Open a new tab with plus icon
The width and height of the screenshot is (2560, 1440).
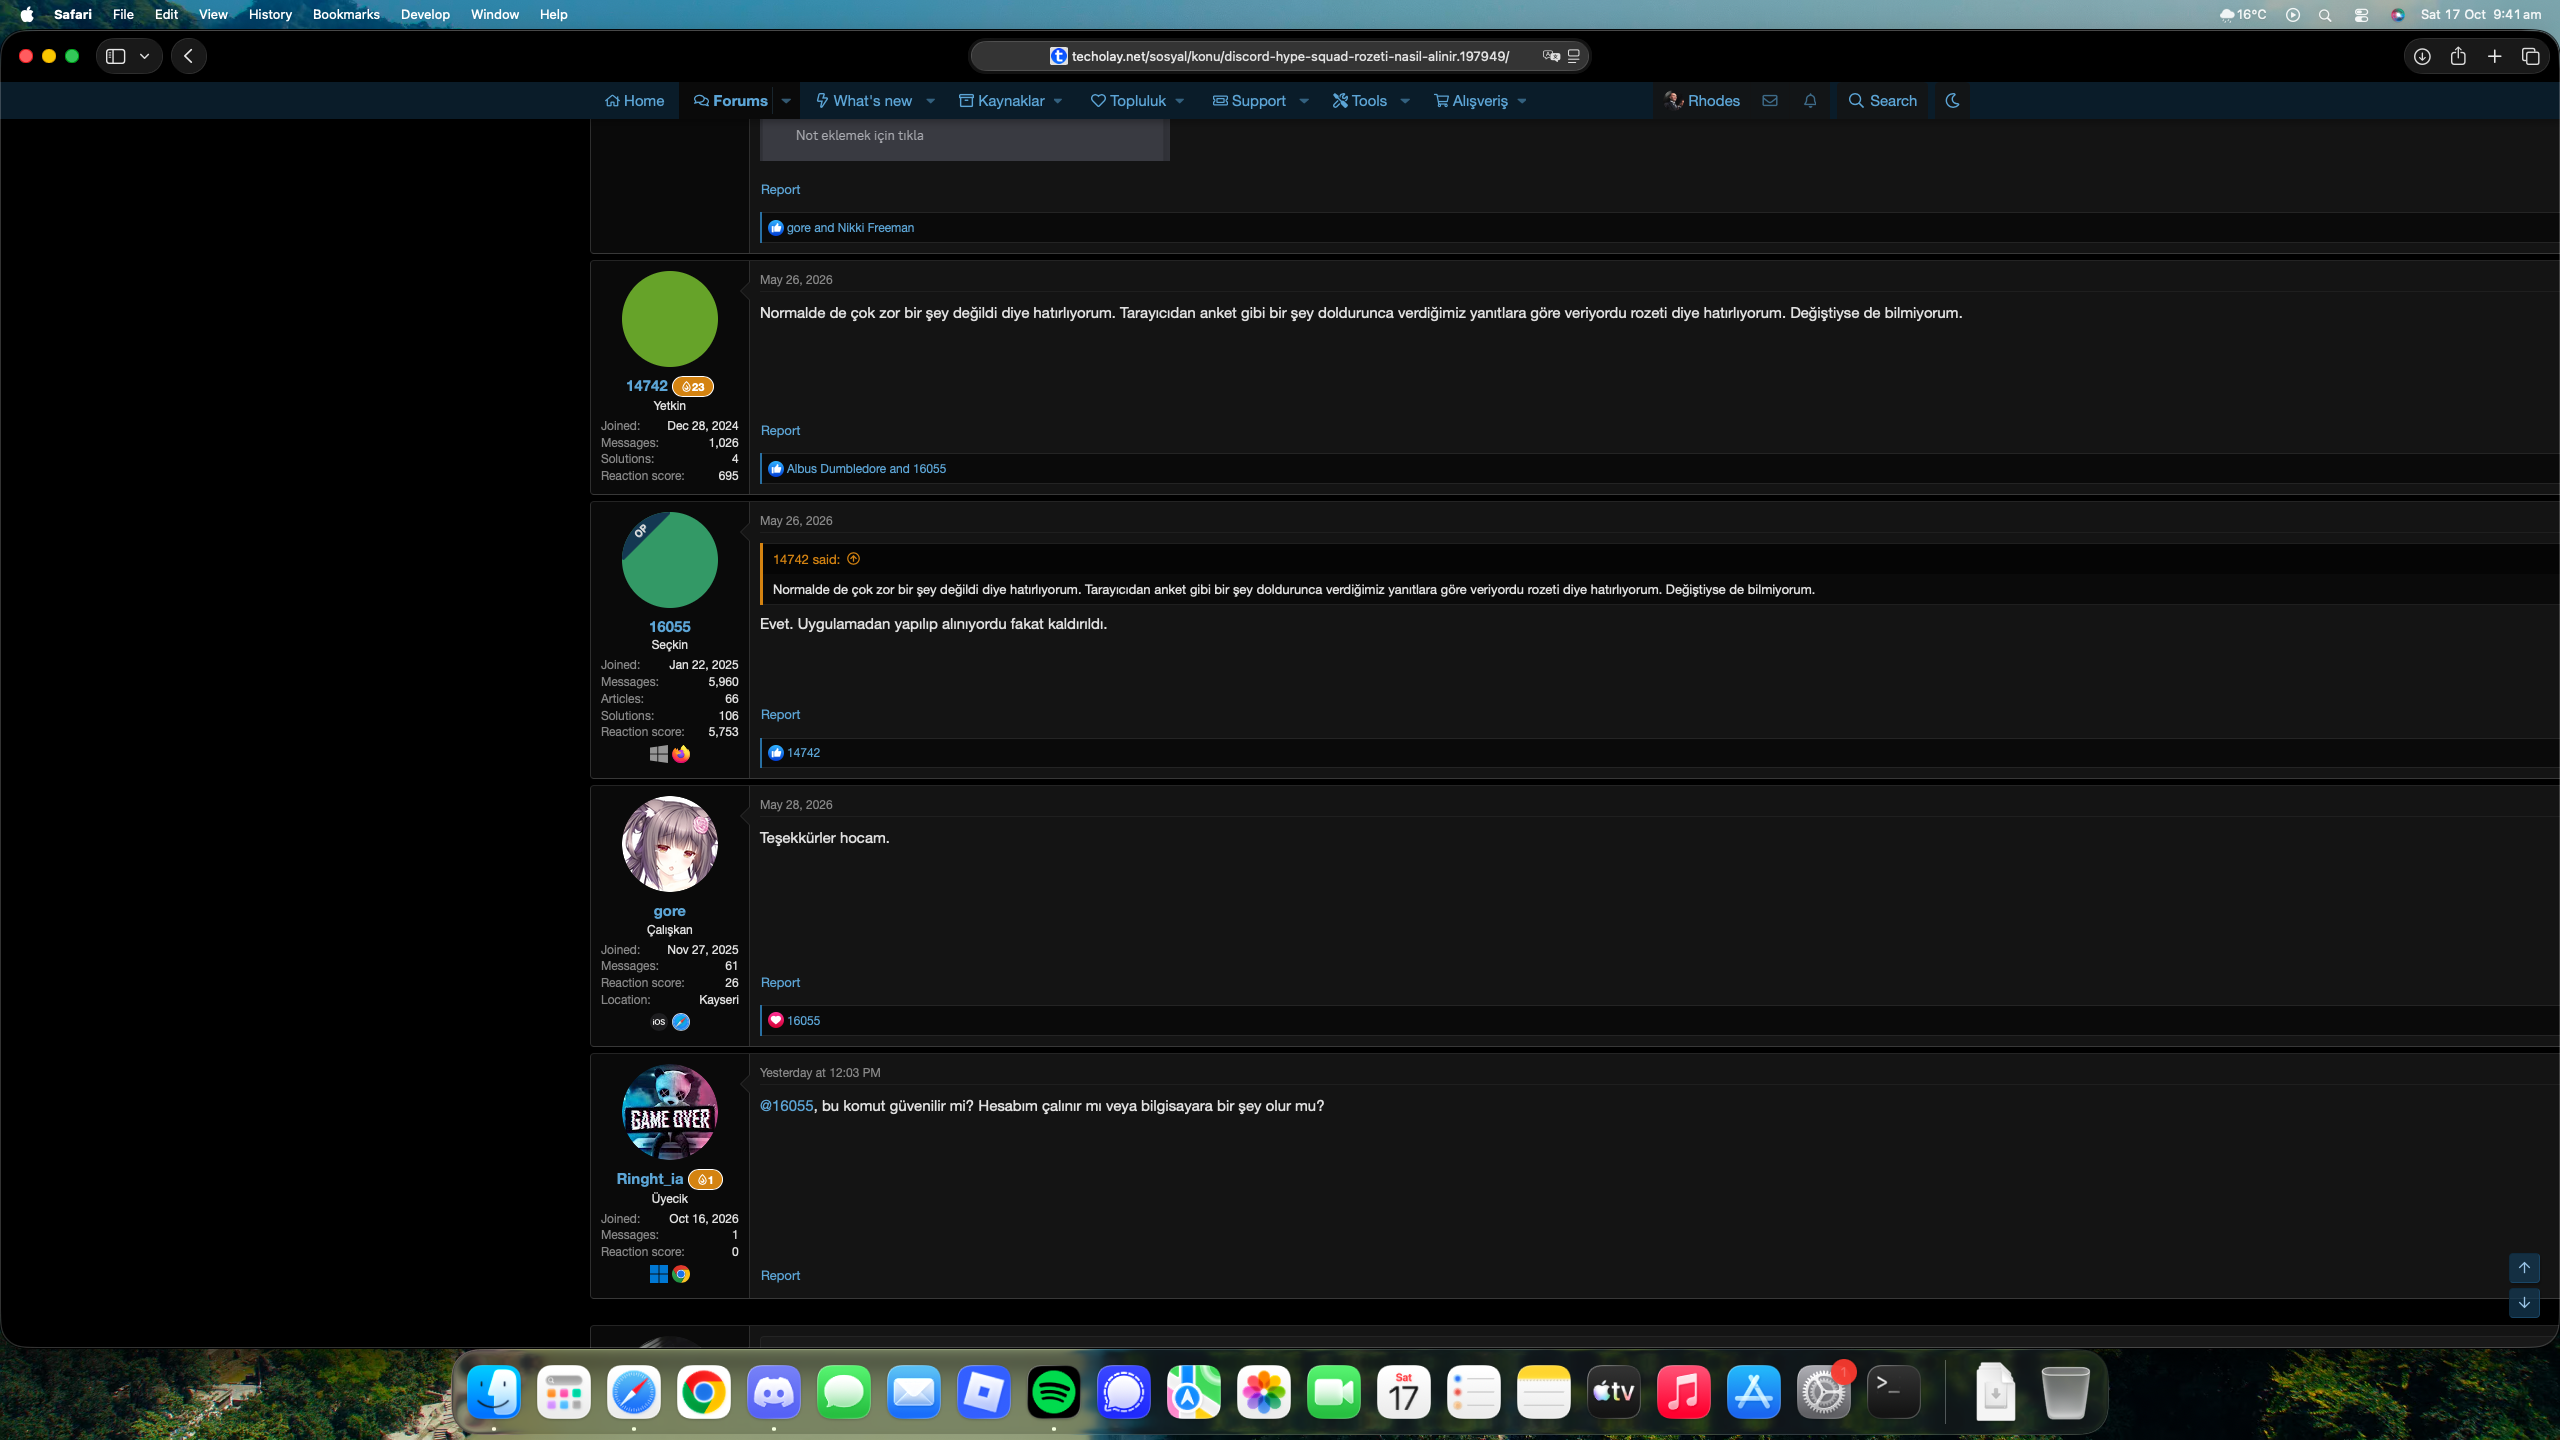coord(2495,56)
